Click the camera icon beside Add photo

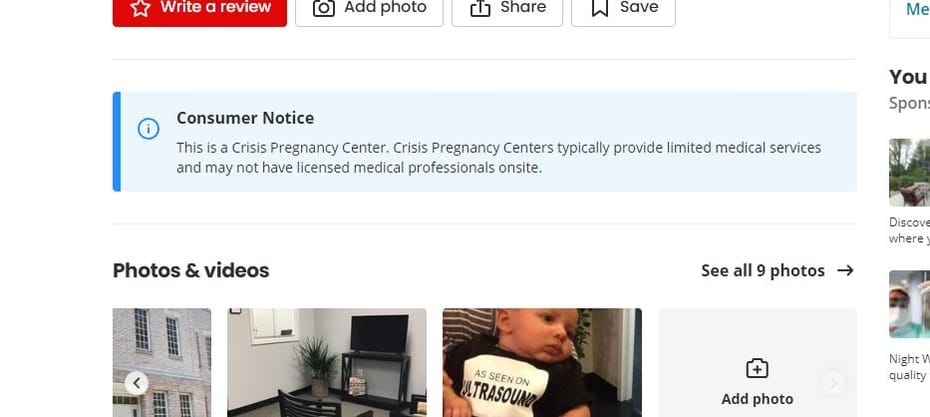point(324,7)
